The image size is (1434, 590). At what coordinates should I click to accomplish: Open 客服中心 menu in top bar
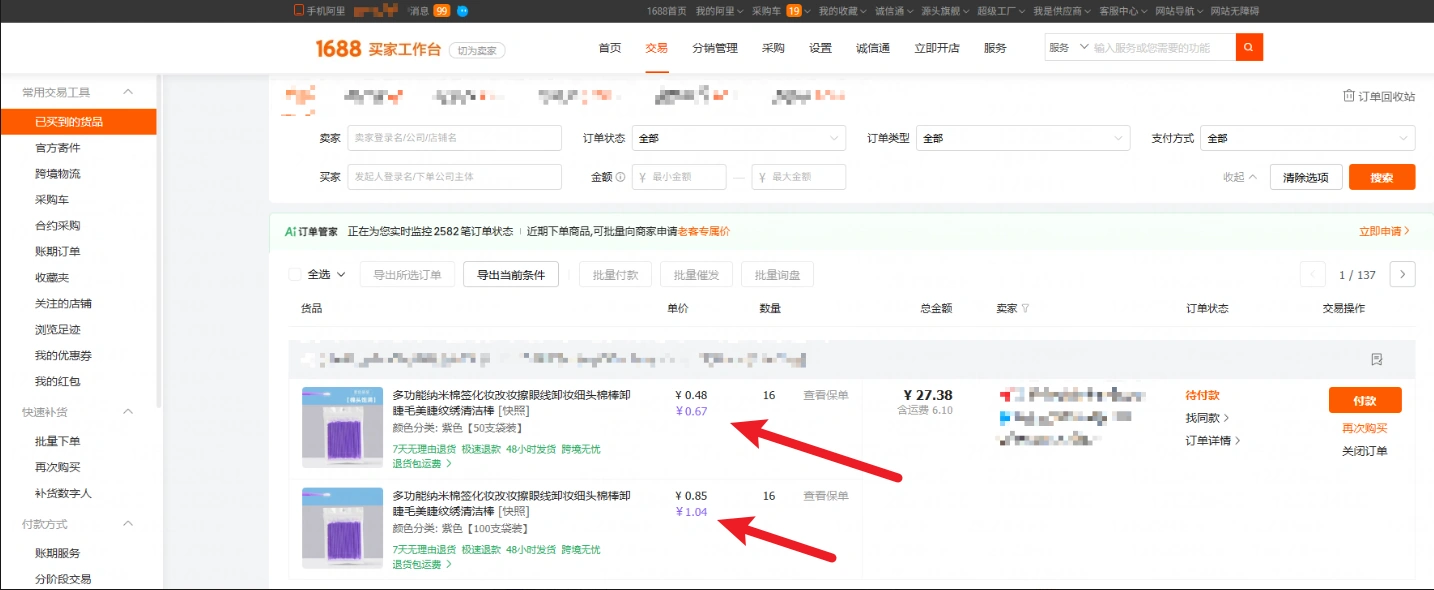coord(1123,10)
